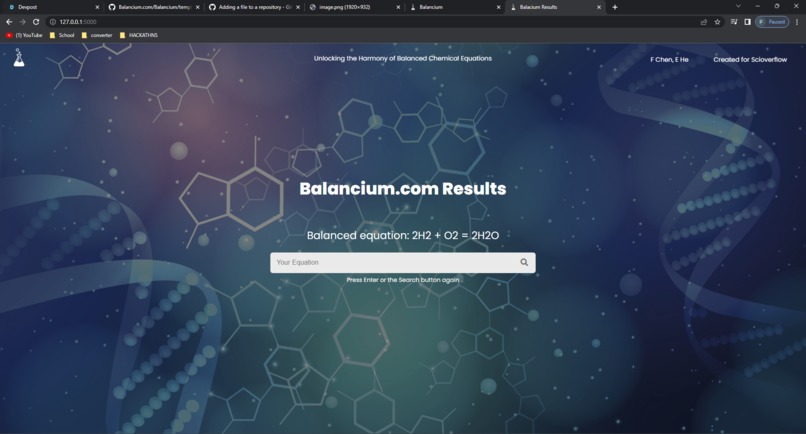Open the School bookmarks folder
Viewport: 806px width, 434px height.
pos(62,35)
